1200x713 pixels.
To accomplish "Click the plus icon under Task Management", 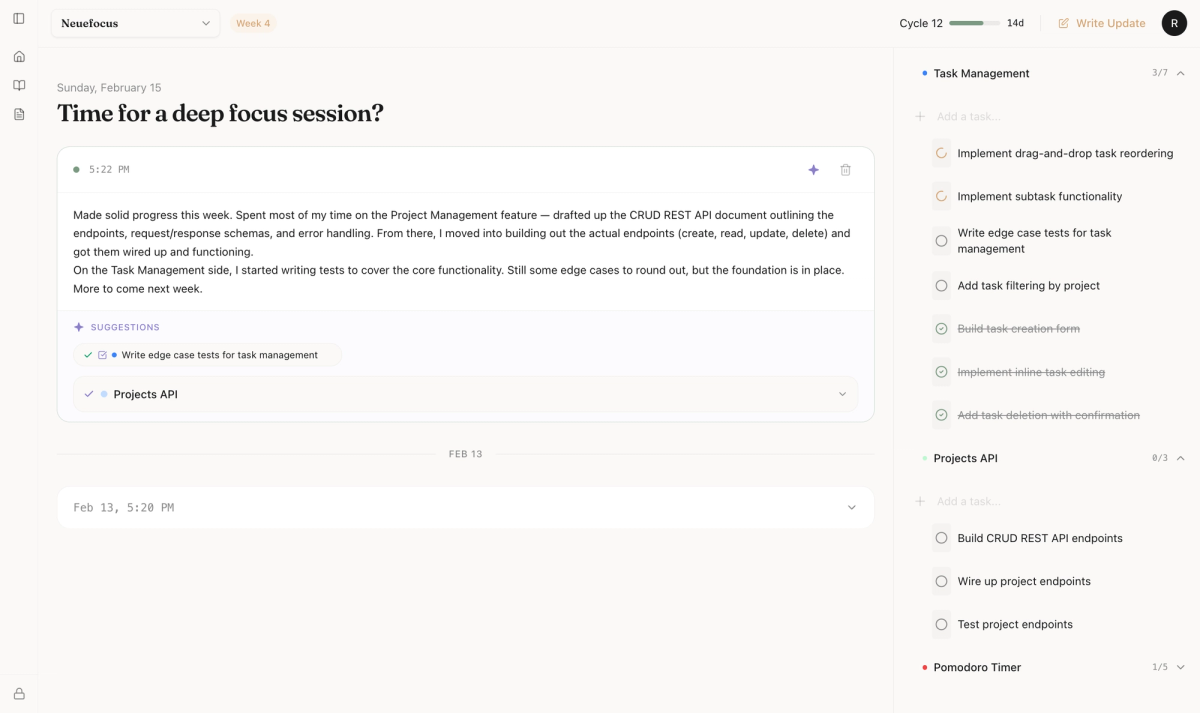I will 920,117.
